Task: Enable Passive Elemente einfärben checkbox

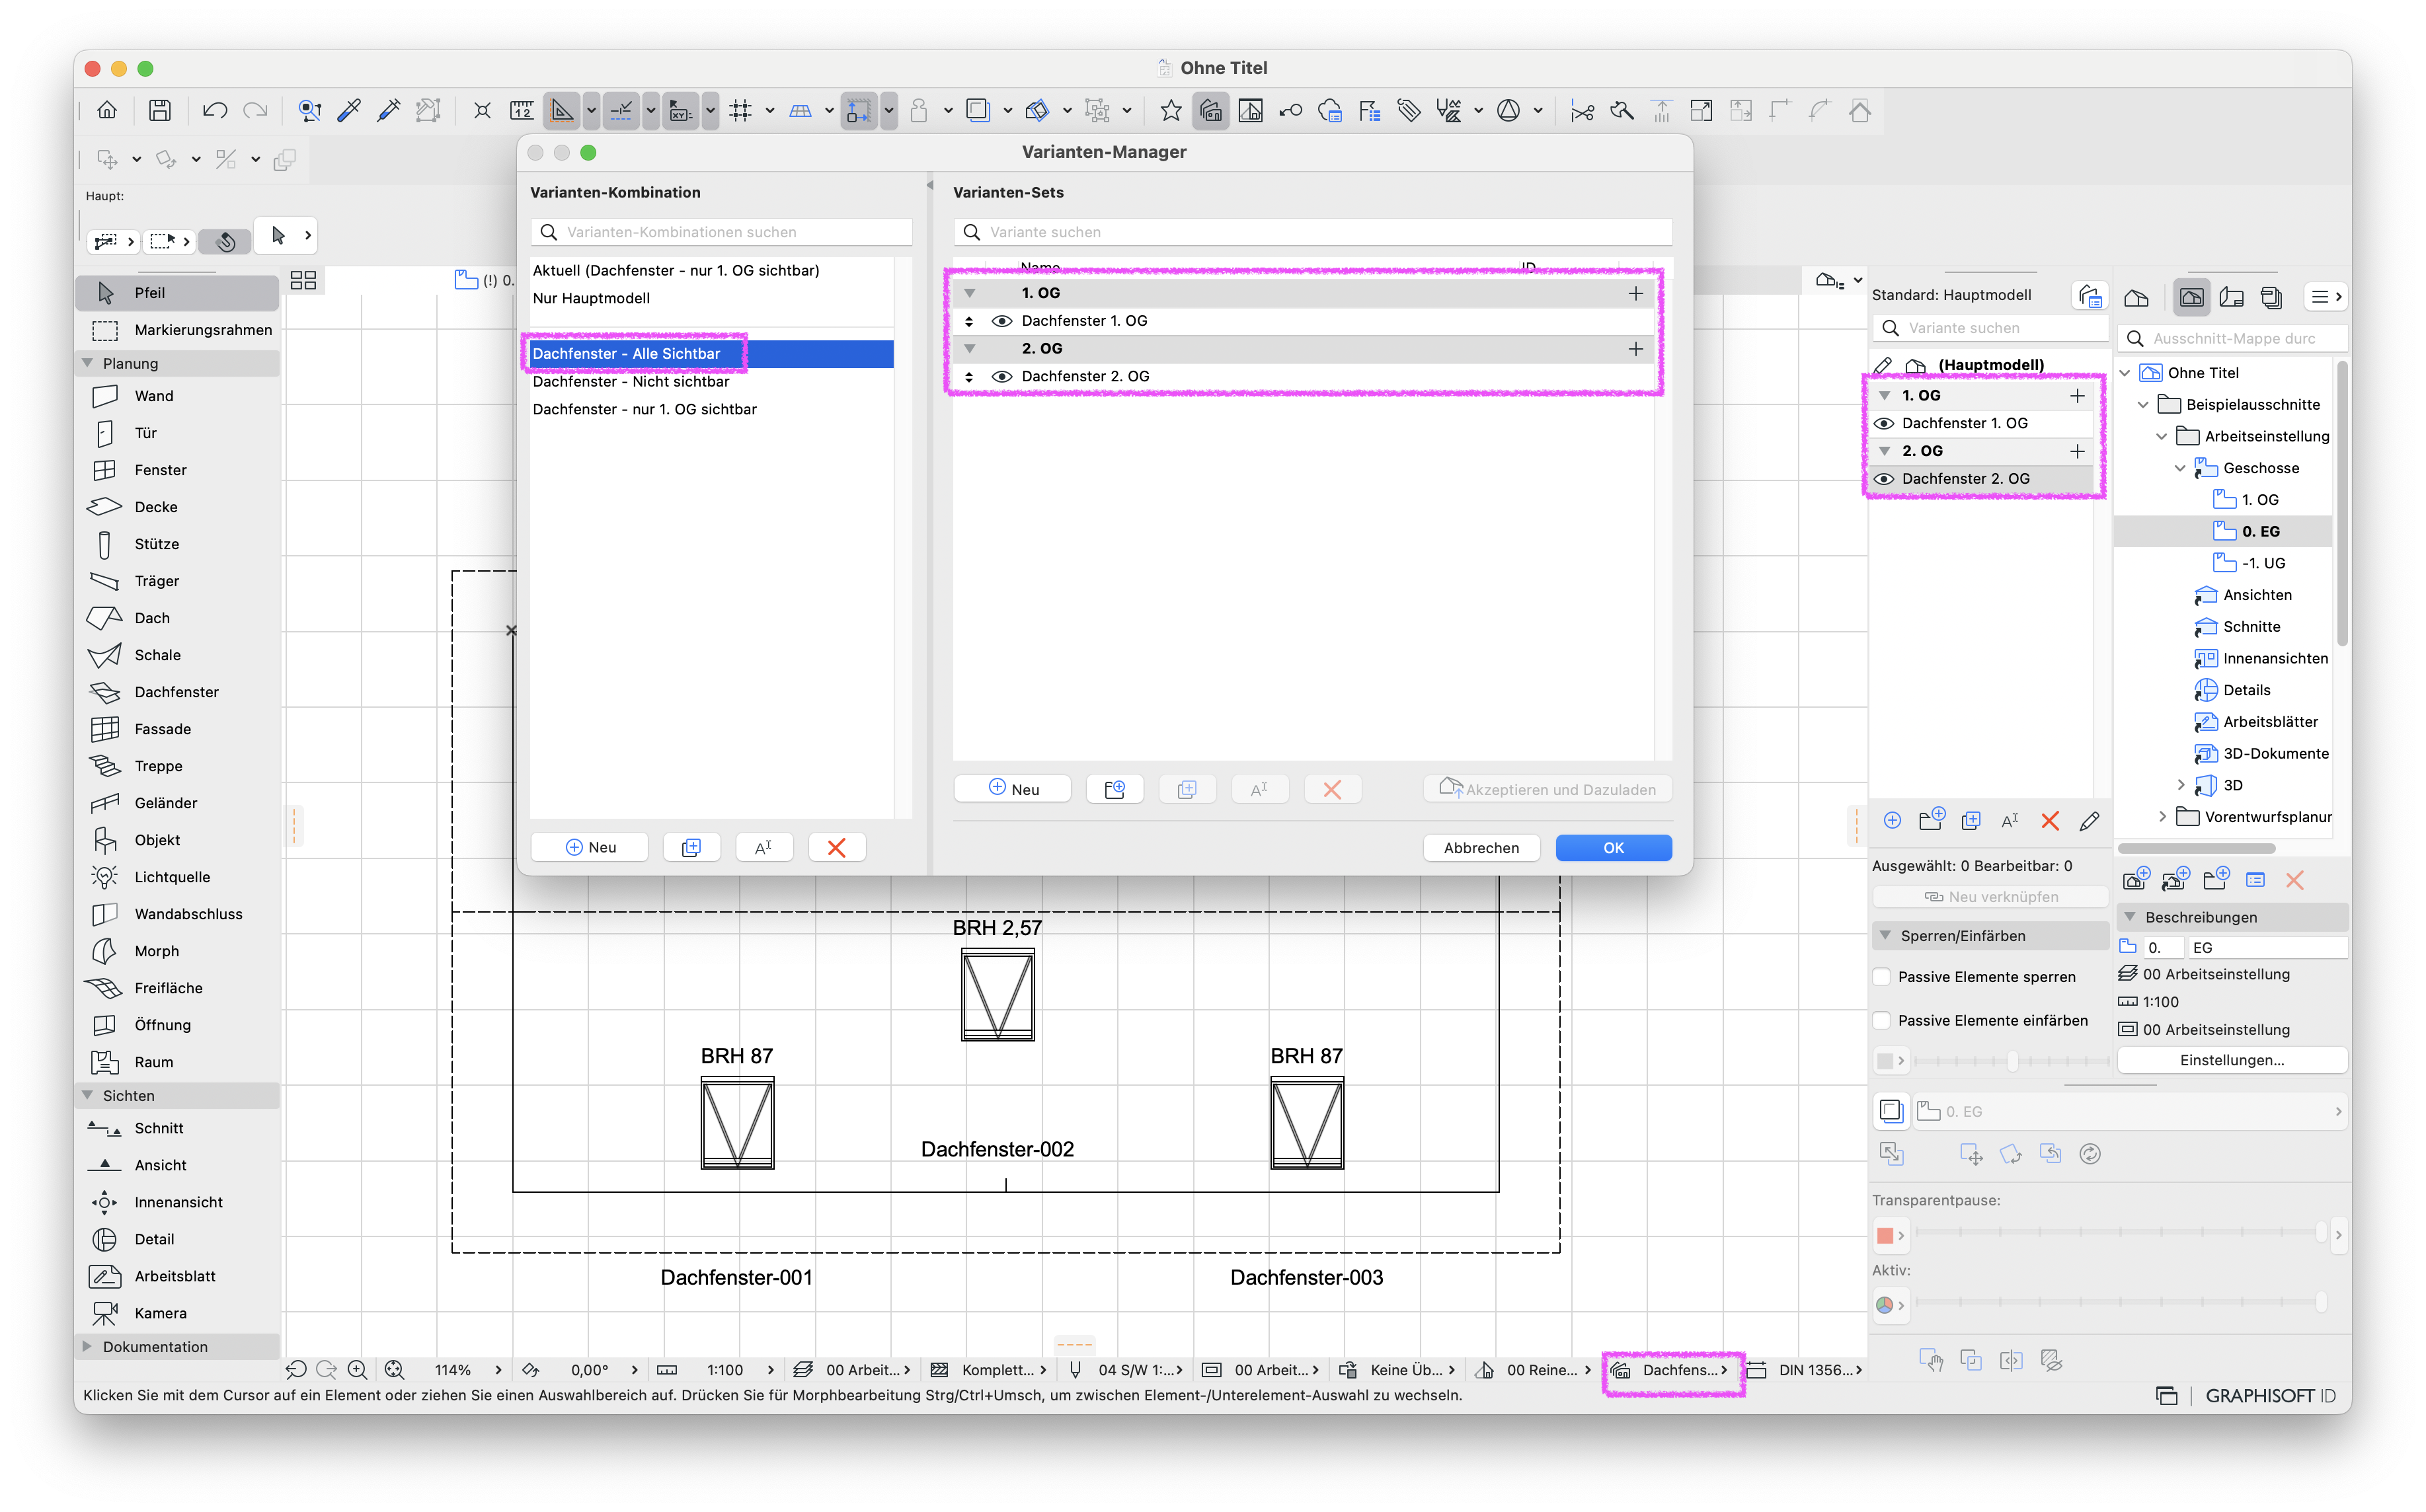Action: click(1882, 1021)
